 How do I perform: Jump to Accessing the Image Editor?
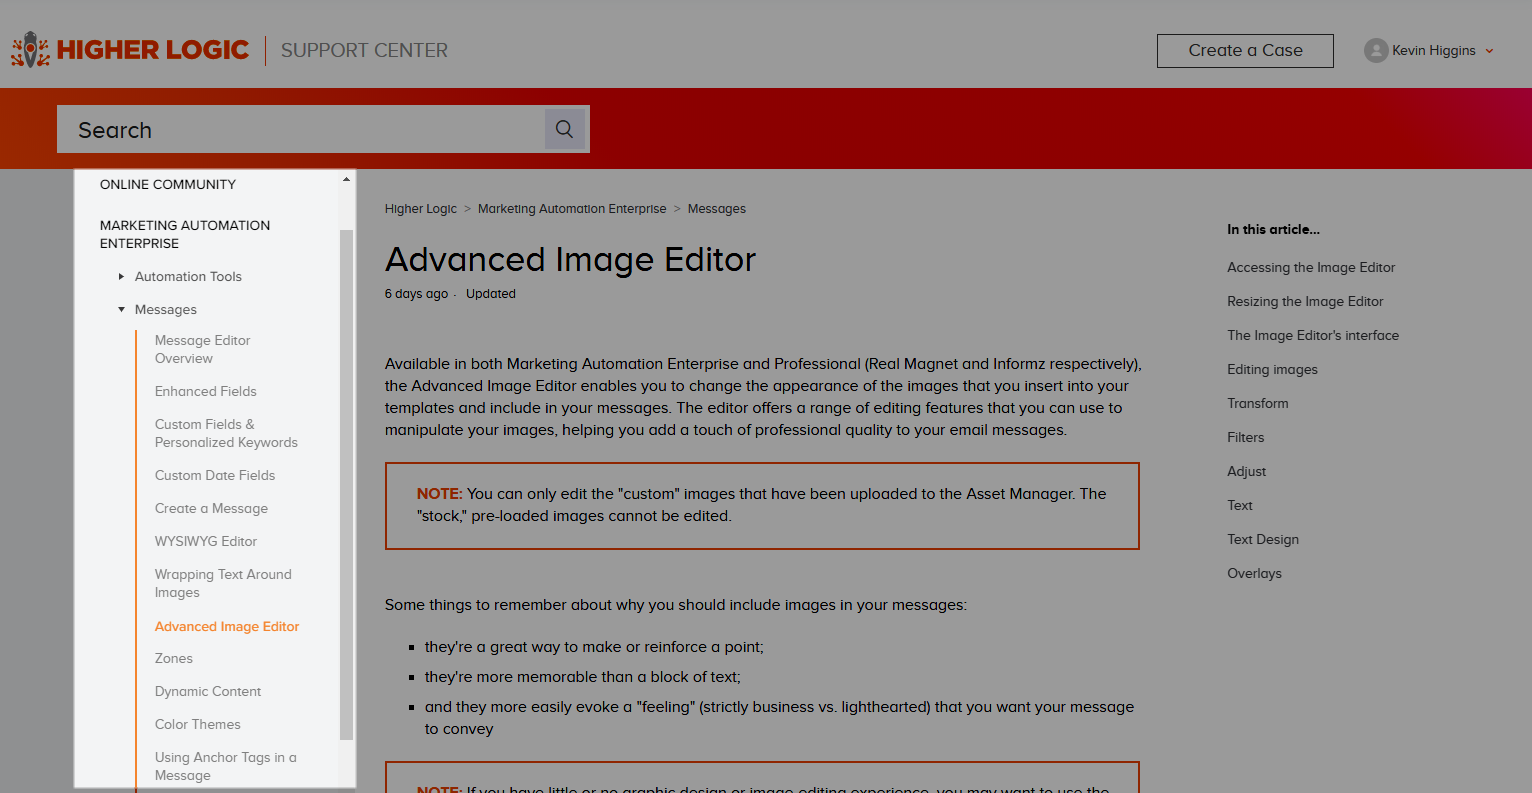[x=1311, y=267]
